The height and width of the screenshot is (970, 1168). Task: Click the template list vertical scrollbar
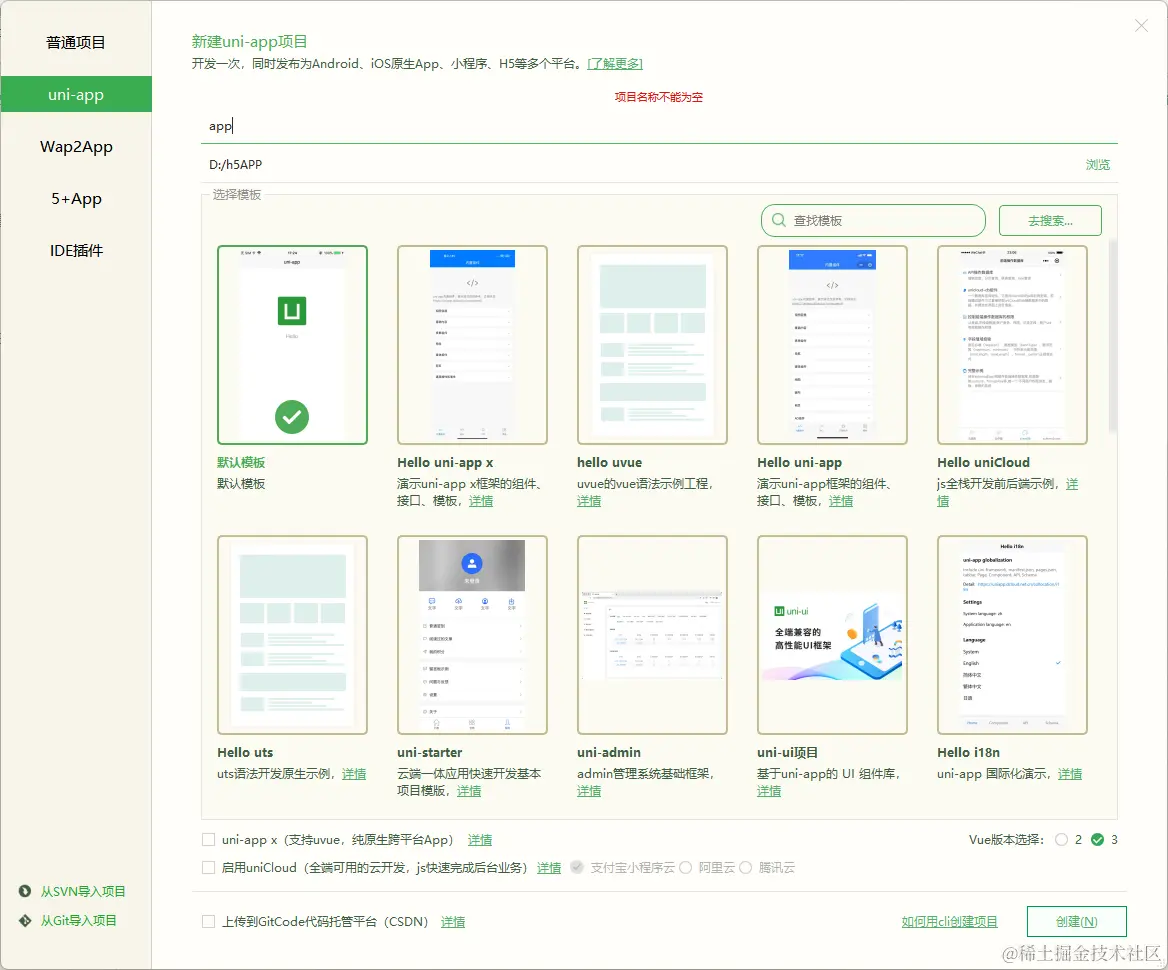click(x=1112, y=335)
